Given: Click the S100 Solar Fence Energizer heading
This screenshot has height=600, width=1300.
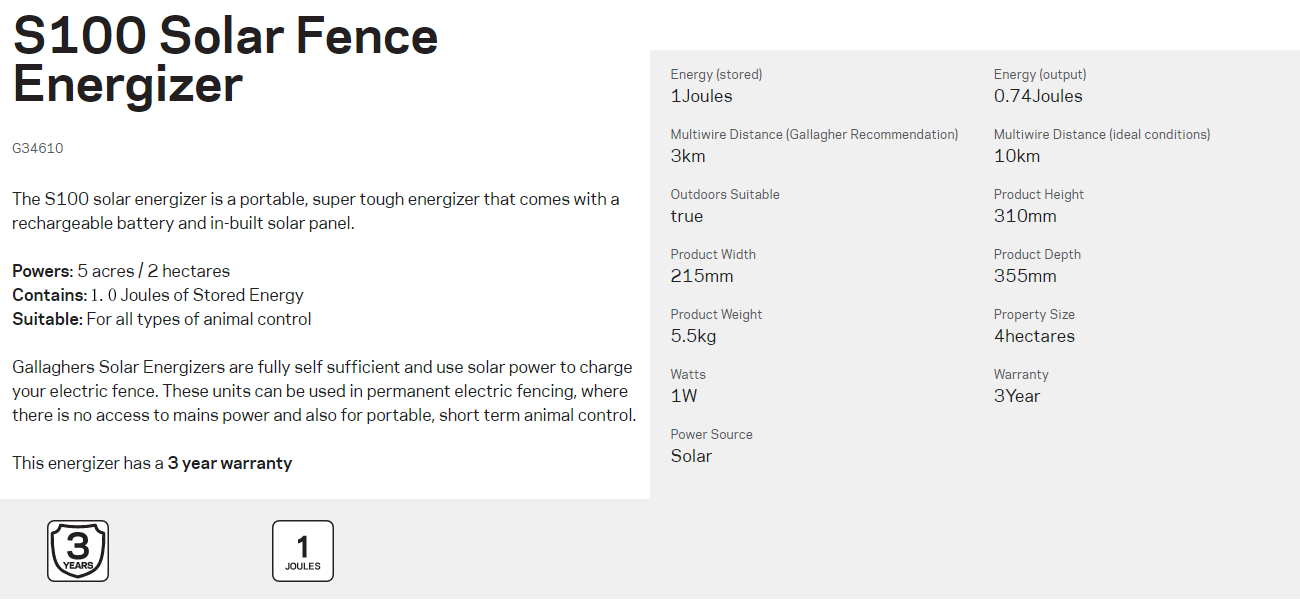Looking at the screenshot, I should point(225,60).
